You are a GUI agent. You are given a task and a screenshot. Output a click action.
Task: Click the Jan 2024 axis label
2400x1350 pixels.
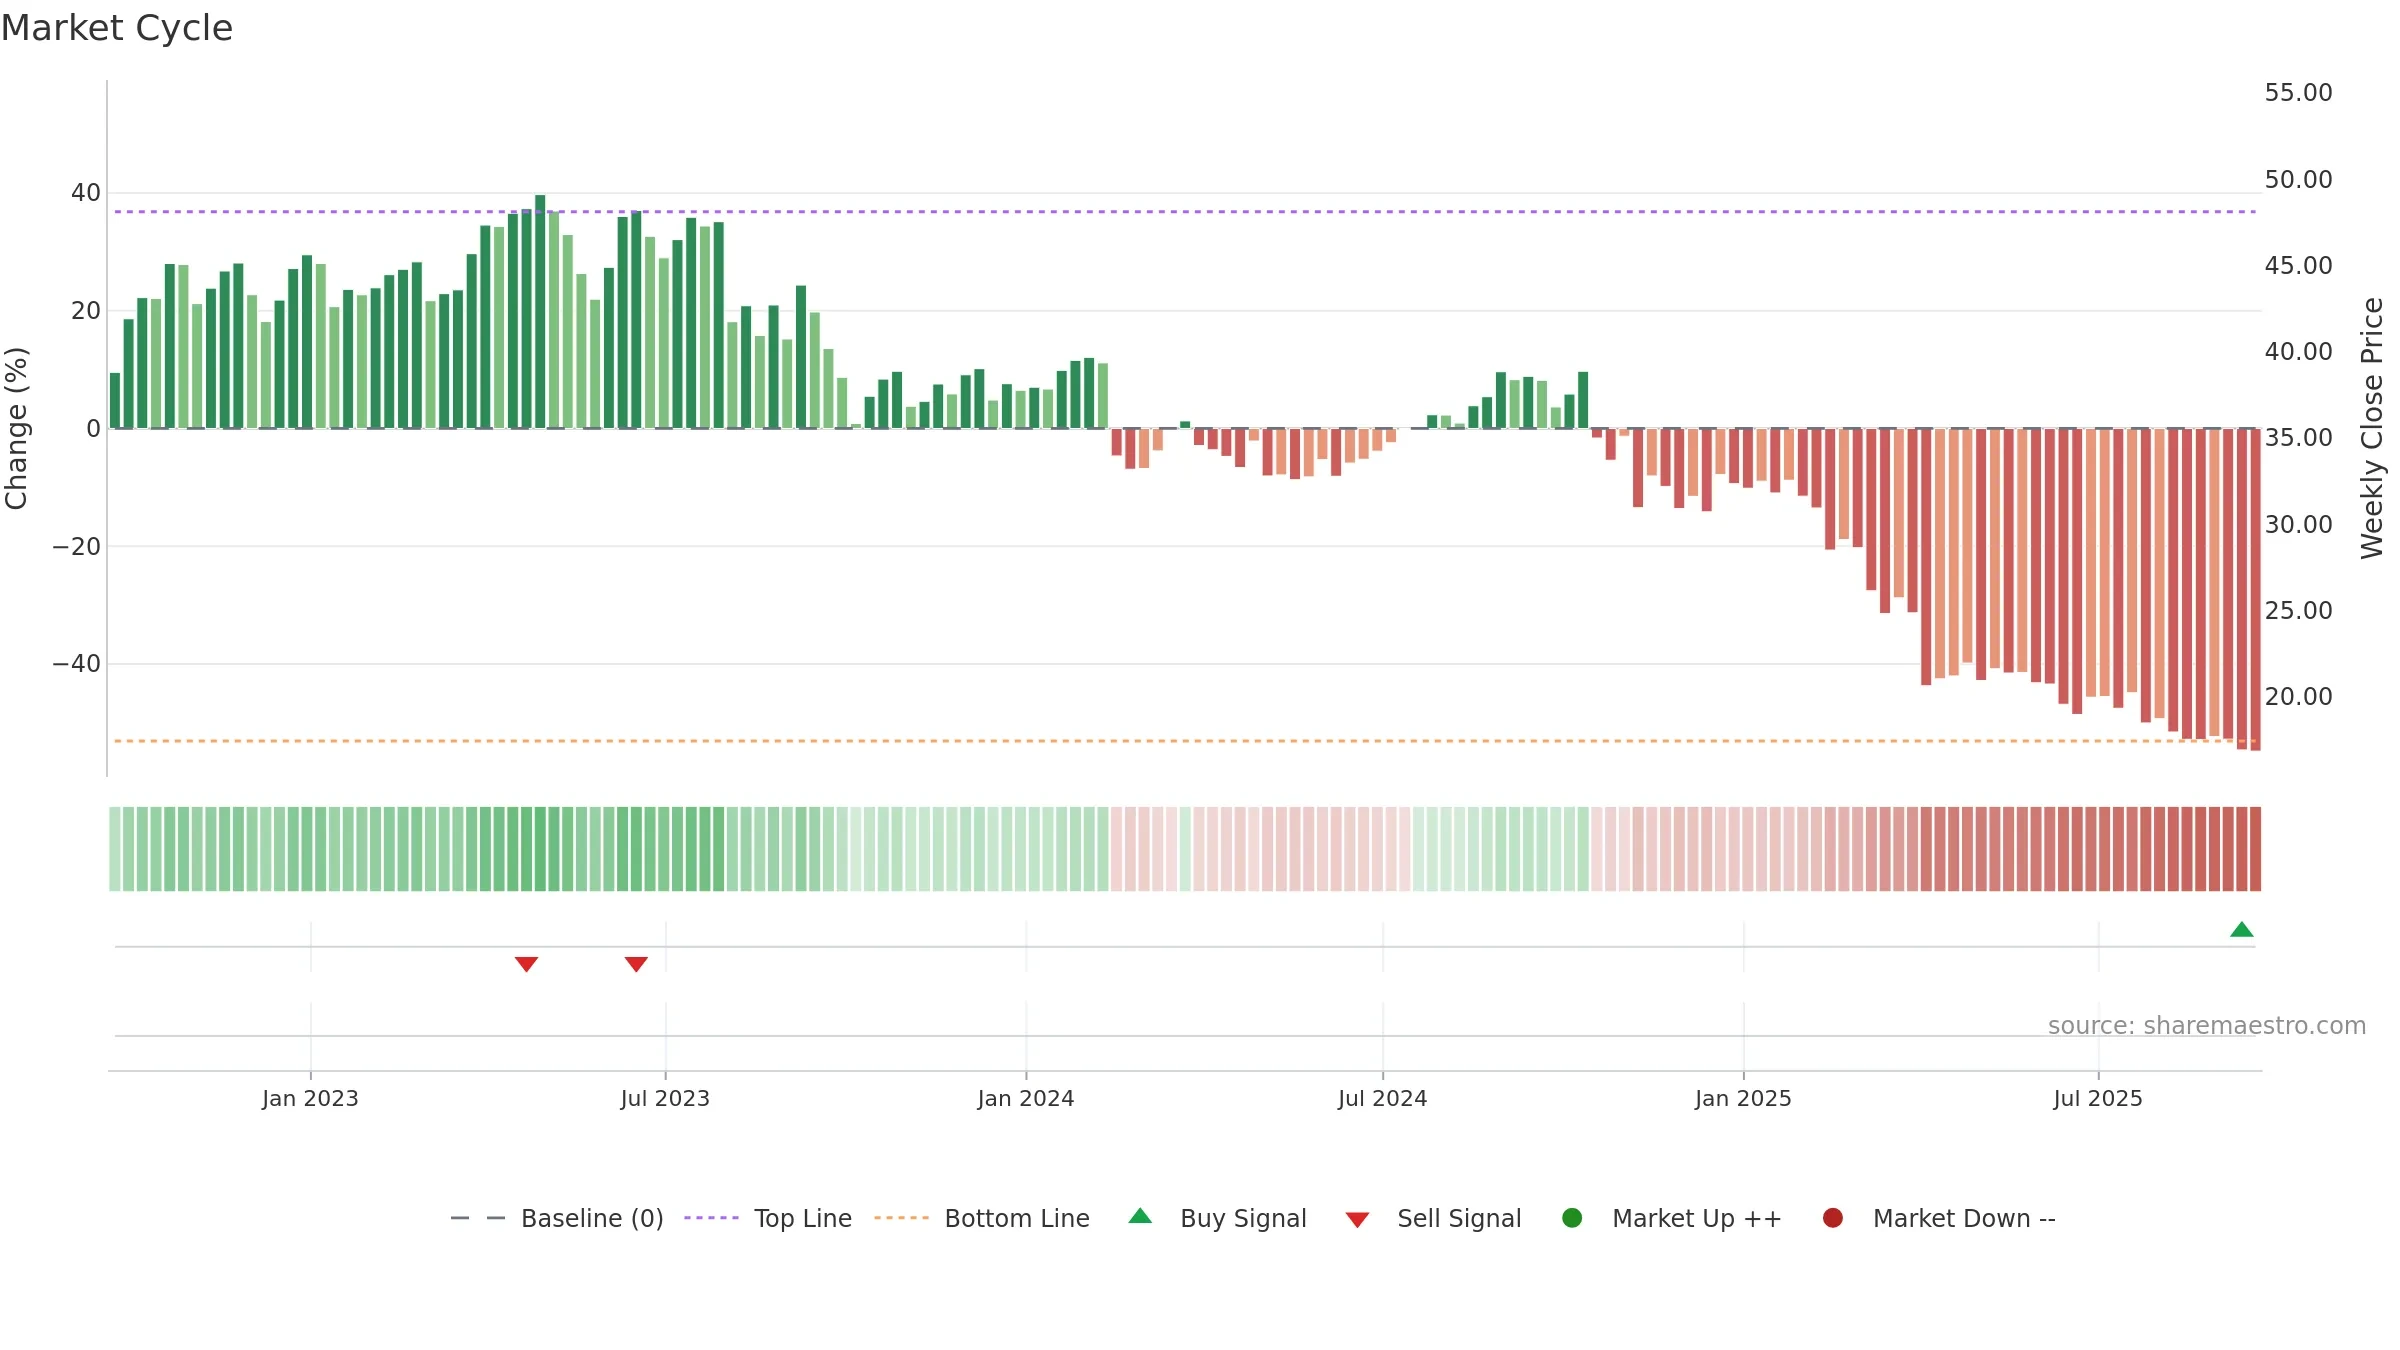click(1026, 1098)
